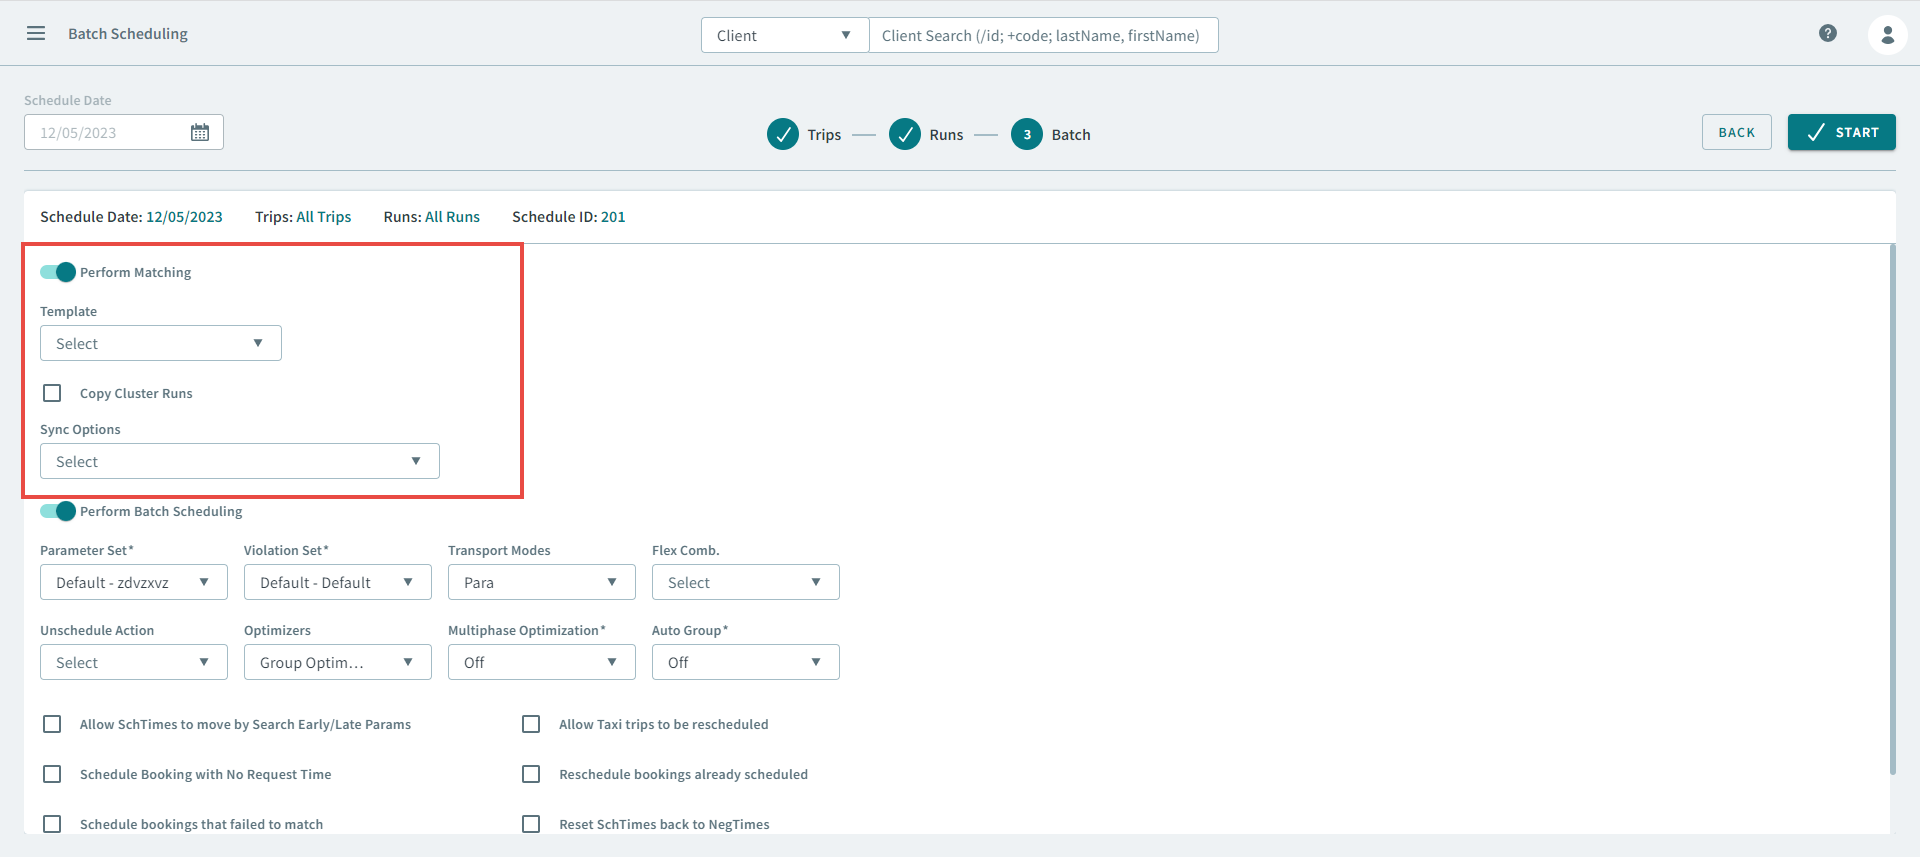Click the Trips step checkmark icon
Viewport: 1920px width, 857px height.
coord(782,134)
